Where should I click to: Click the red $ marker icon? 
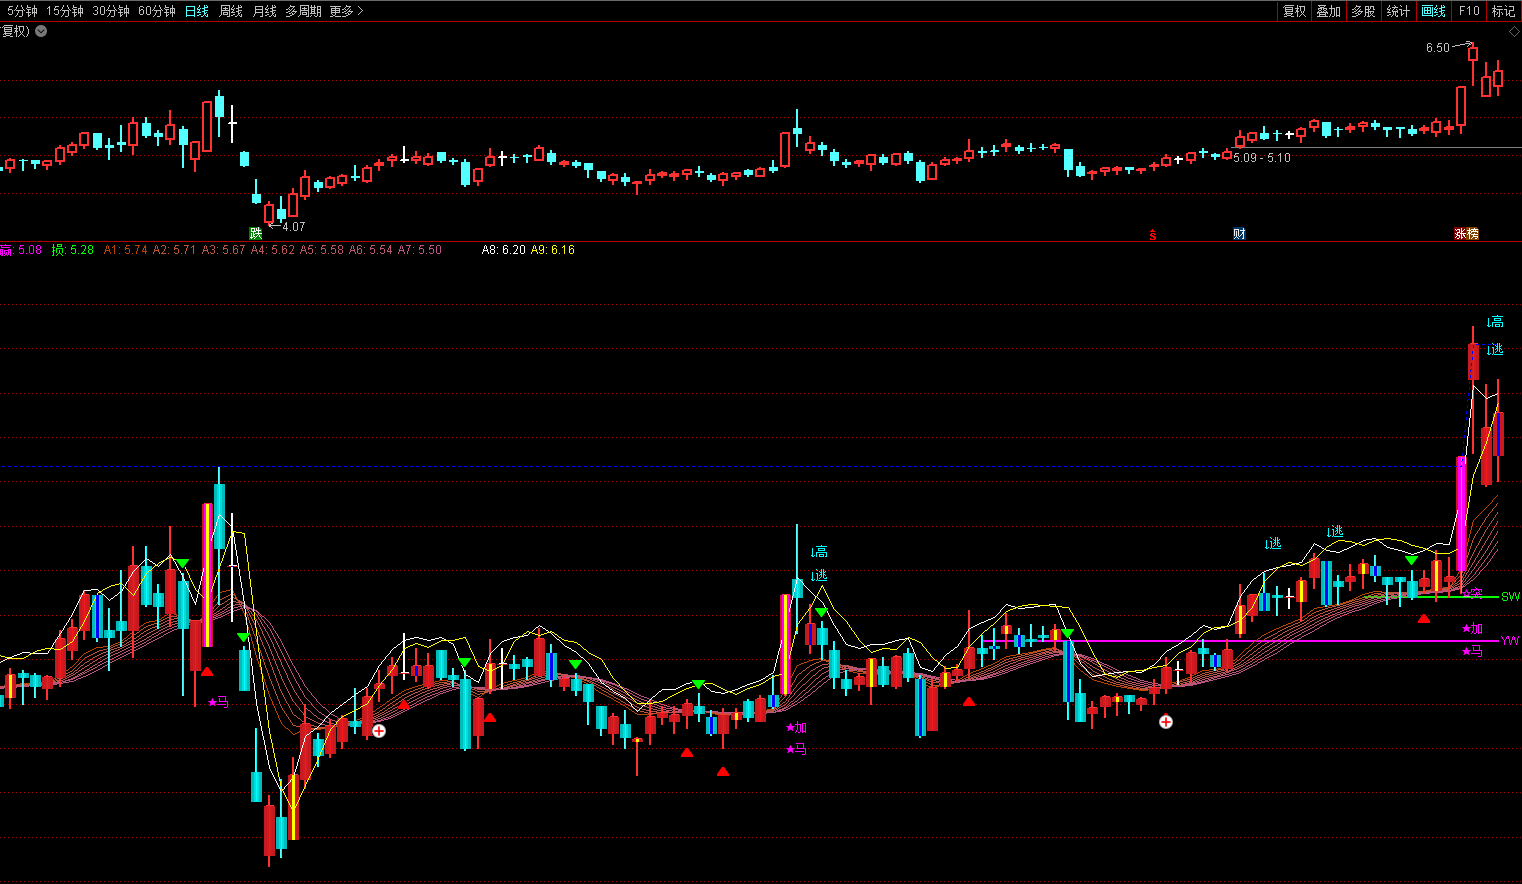(x=1153, y=235)
